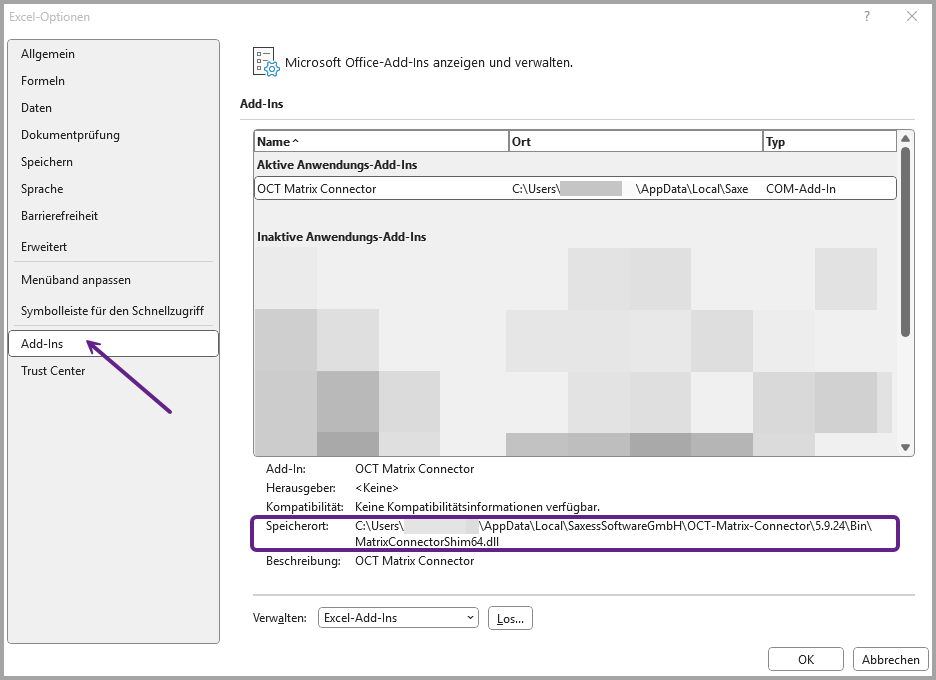The width and height of the screenshot is (936, 680).
Task: Select the Allgemein category
Action: click(x=48, y=54)
